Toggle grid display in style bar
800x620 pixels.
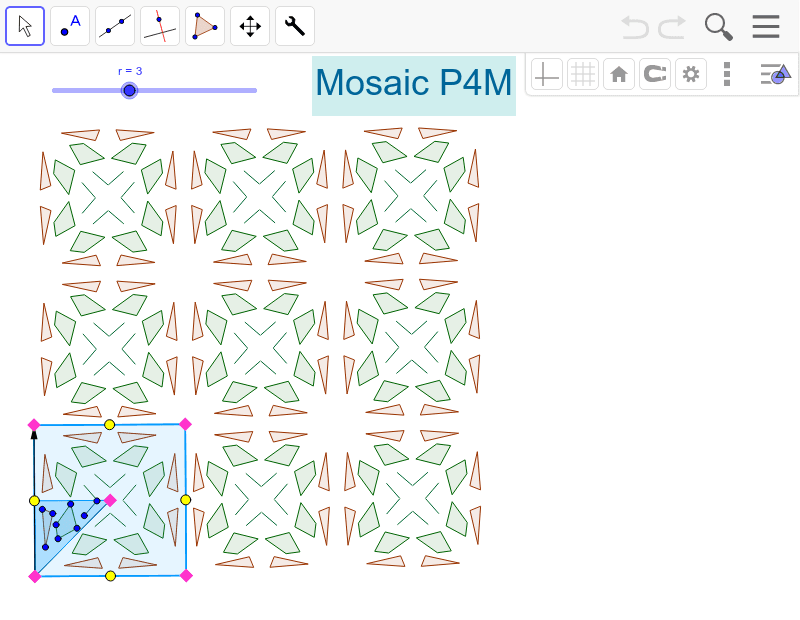(583, 75)
